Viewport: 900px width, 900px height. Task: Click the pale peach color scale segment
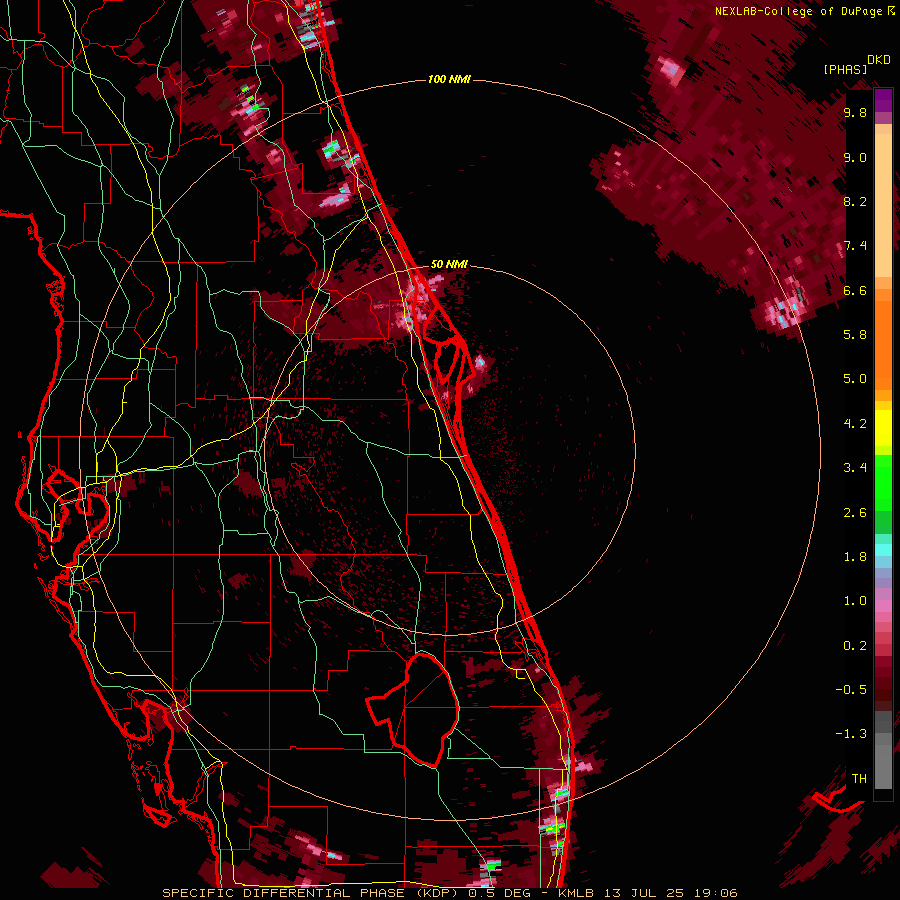coord(883,205)
